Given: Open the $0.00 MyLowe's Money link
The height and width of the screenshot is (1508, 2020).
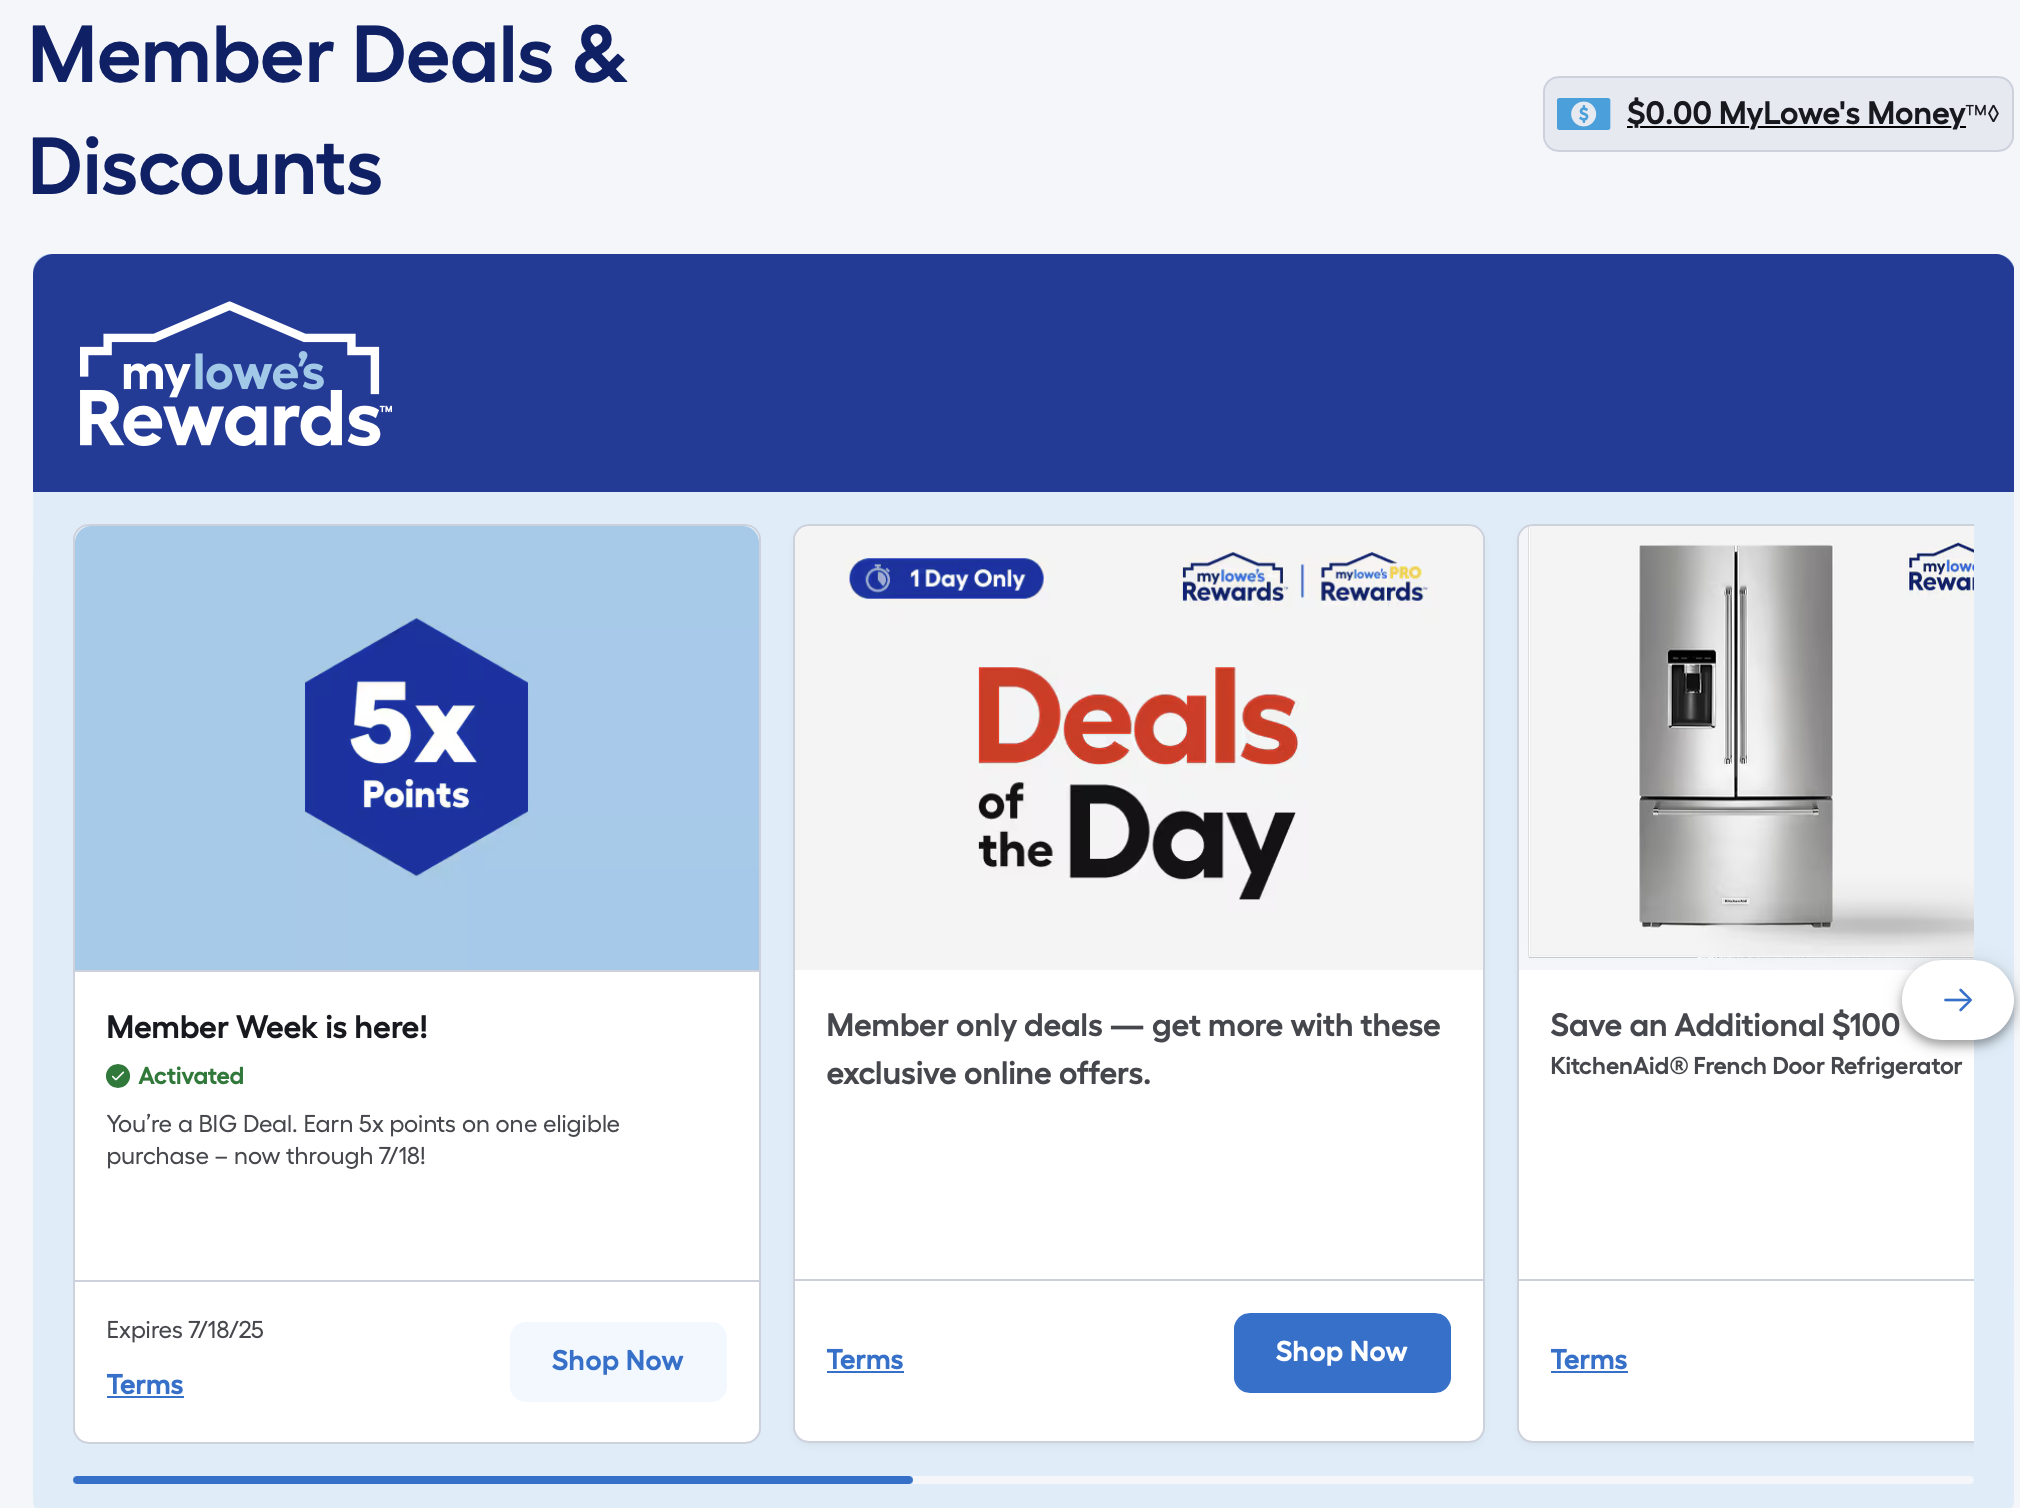Looking at the screenshot, I should (x=1795, y=114).
